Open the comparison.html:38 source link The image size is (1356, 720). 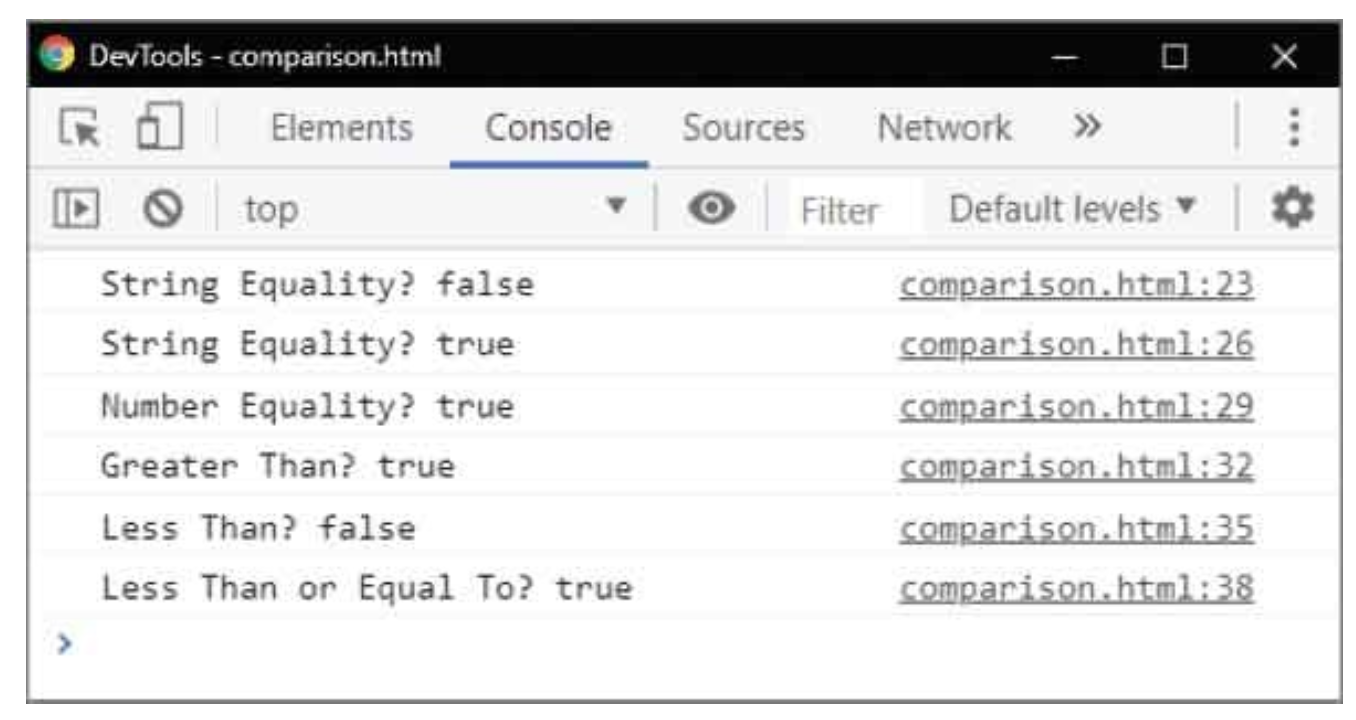[x=1076, y=588]
